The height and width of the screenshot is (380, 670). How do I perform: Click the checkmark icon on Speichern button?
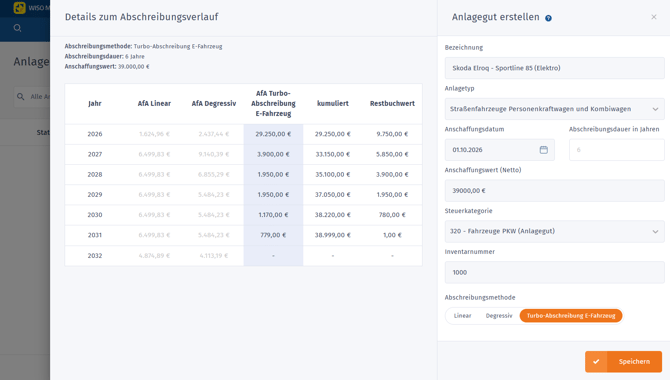tap(596, 362)
